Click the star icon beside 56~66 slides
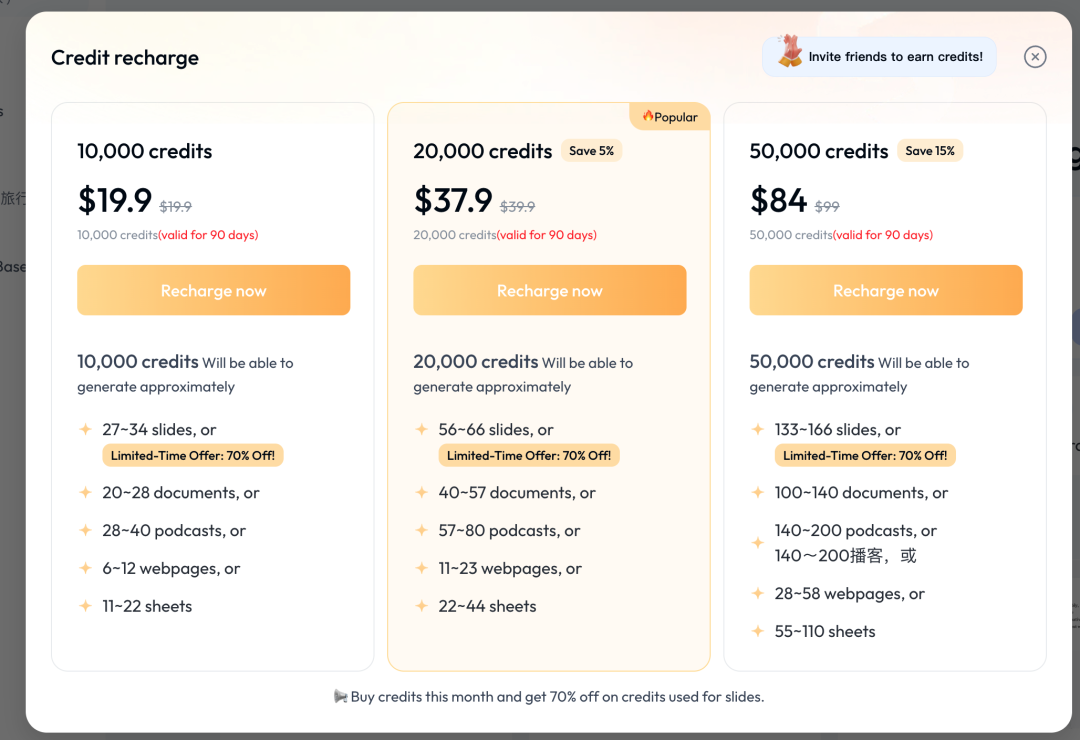1080x740 pixels. [422, 429]
